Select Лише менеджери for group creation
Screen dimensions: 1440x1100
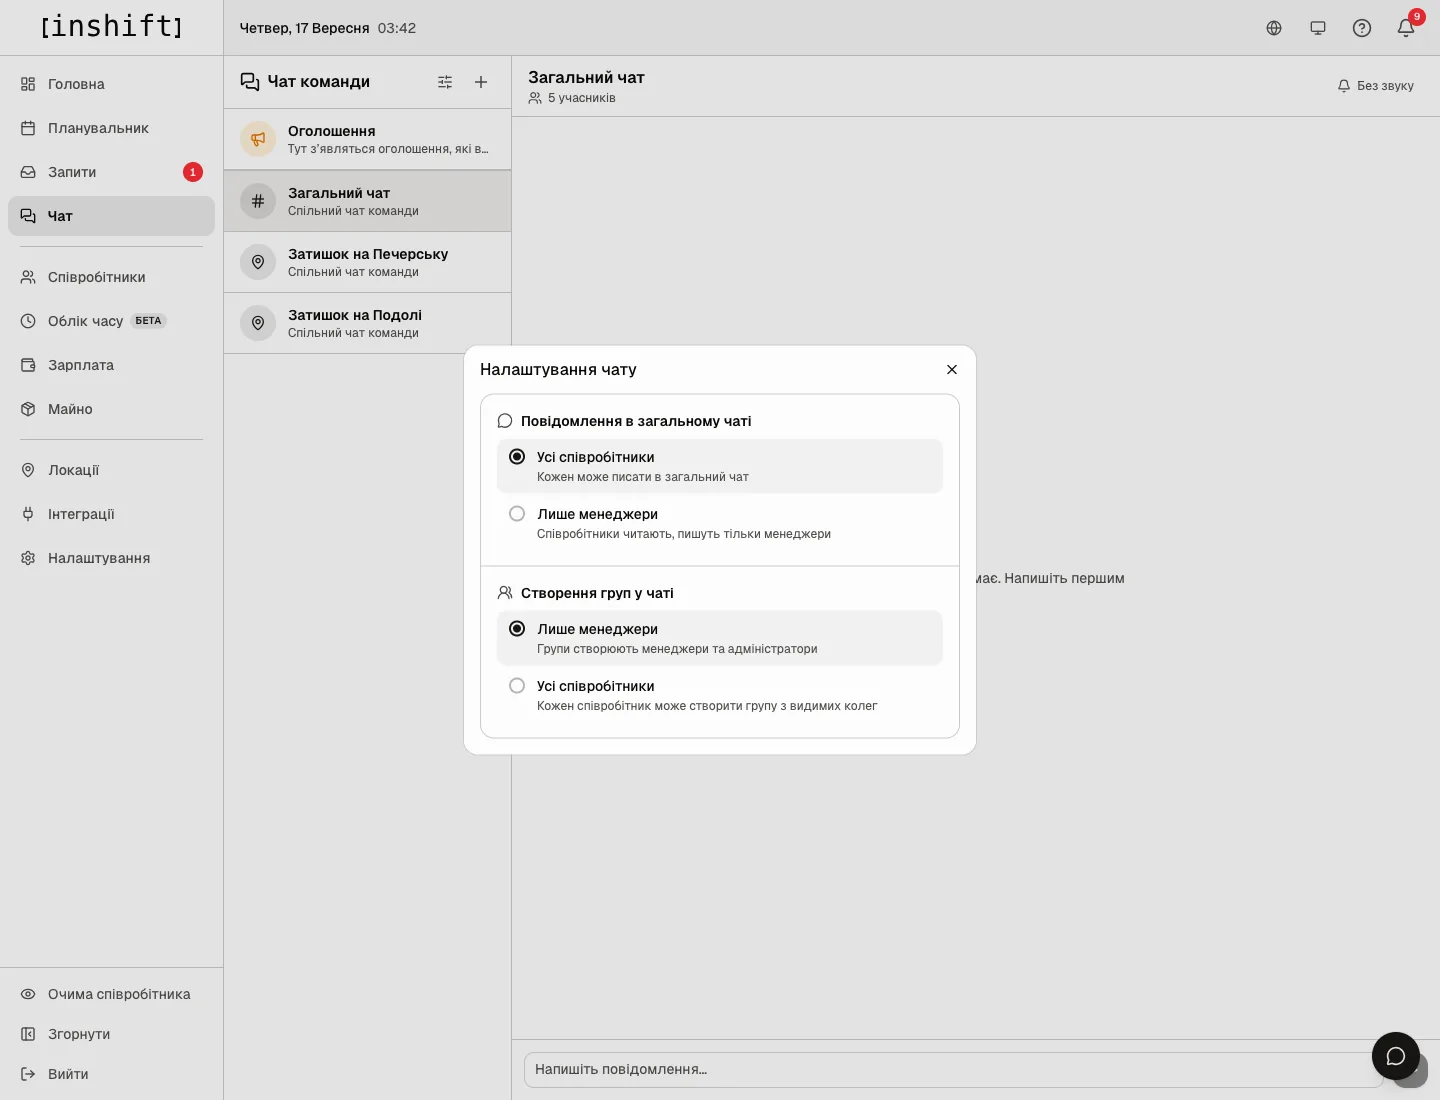(x=720, y=638)
